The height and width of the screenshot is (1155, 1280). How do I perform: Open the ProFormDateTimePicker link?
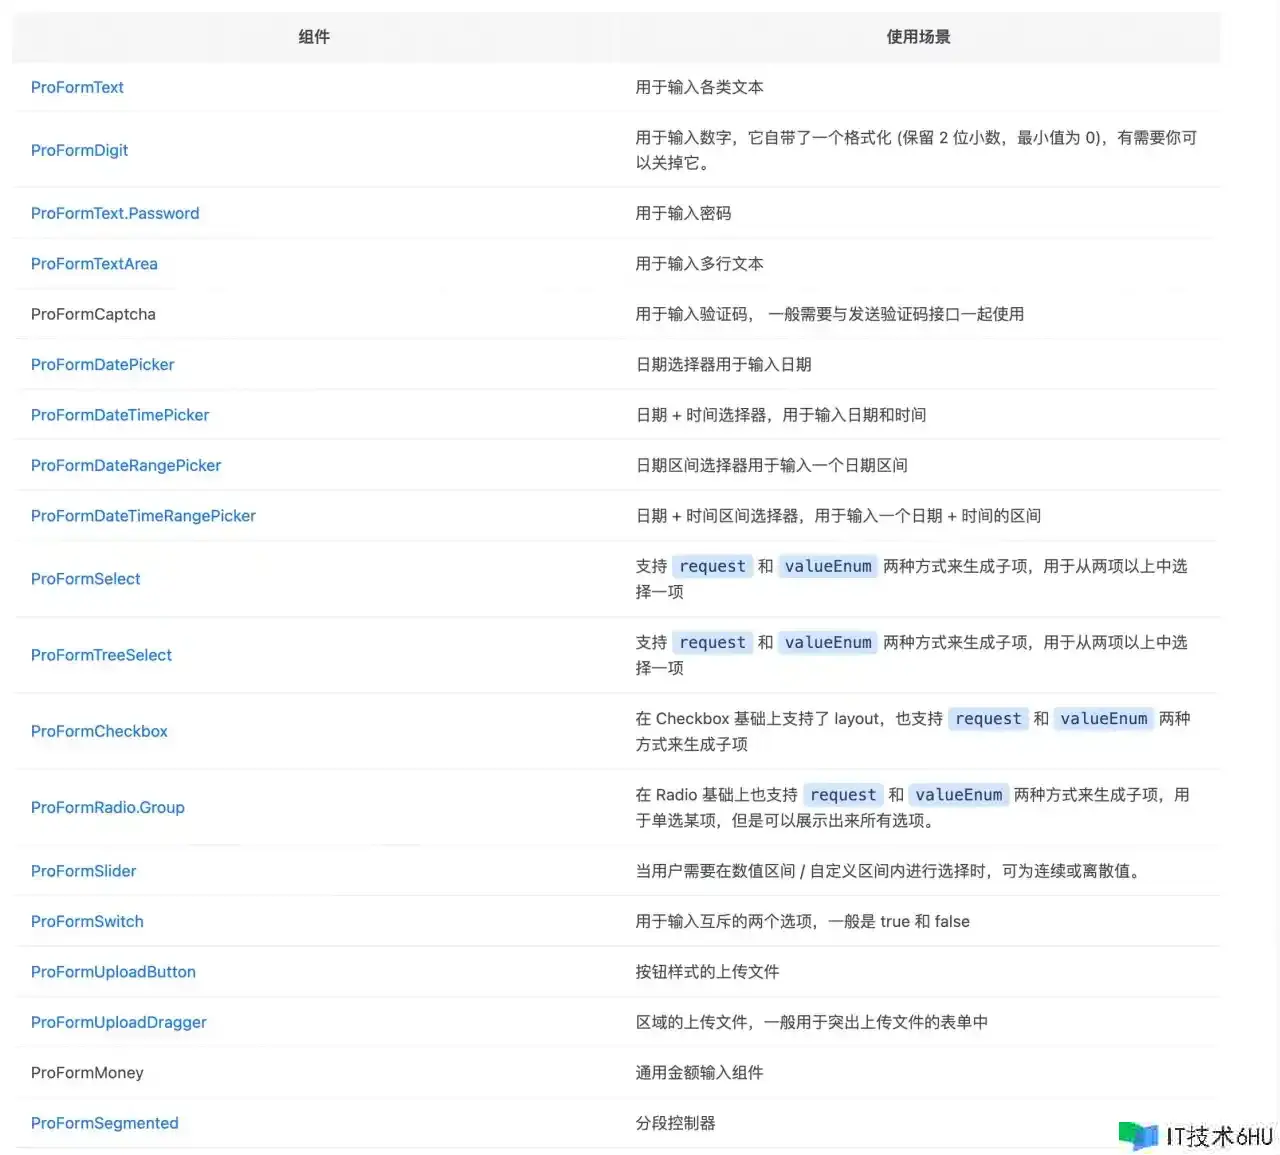point(120,415)
